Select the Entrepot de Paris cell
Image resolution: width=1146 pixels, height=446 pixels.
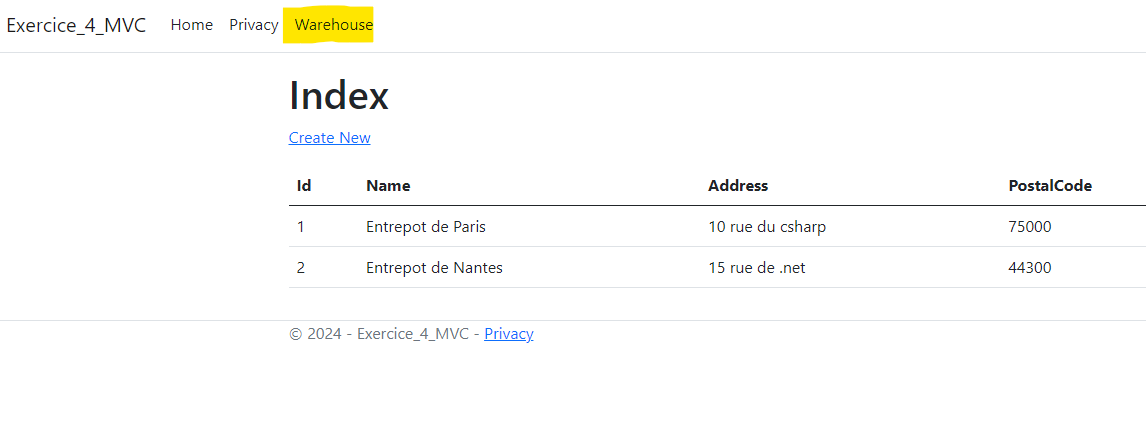[x=426, y=227]
